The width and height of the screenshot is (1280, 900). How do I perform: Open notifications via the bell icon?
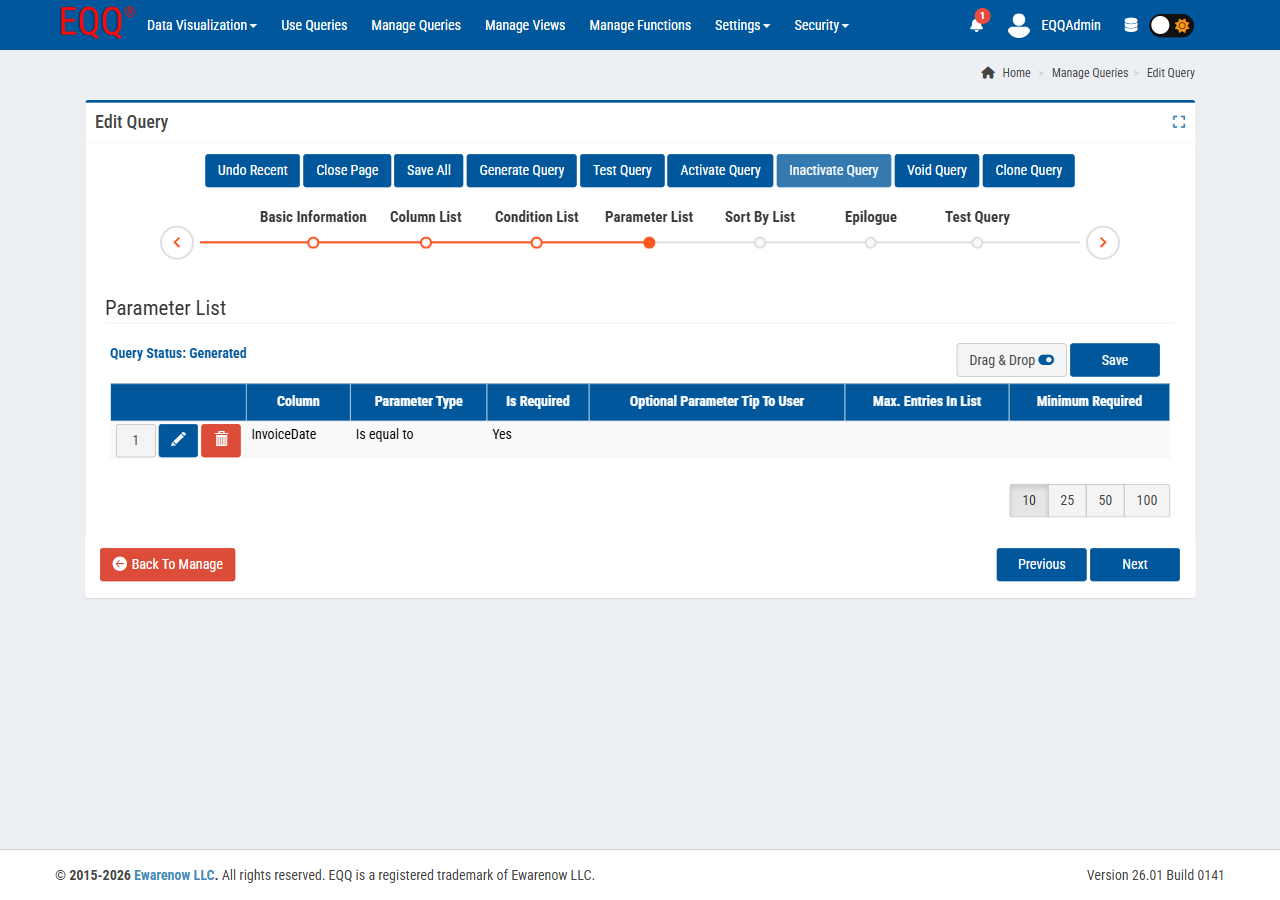[x=975, y=26]
